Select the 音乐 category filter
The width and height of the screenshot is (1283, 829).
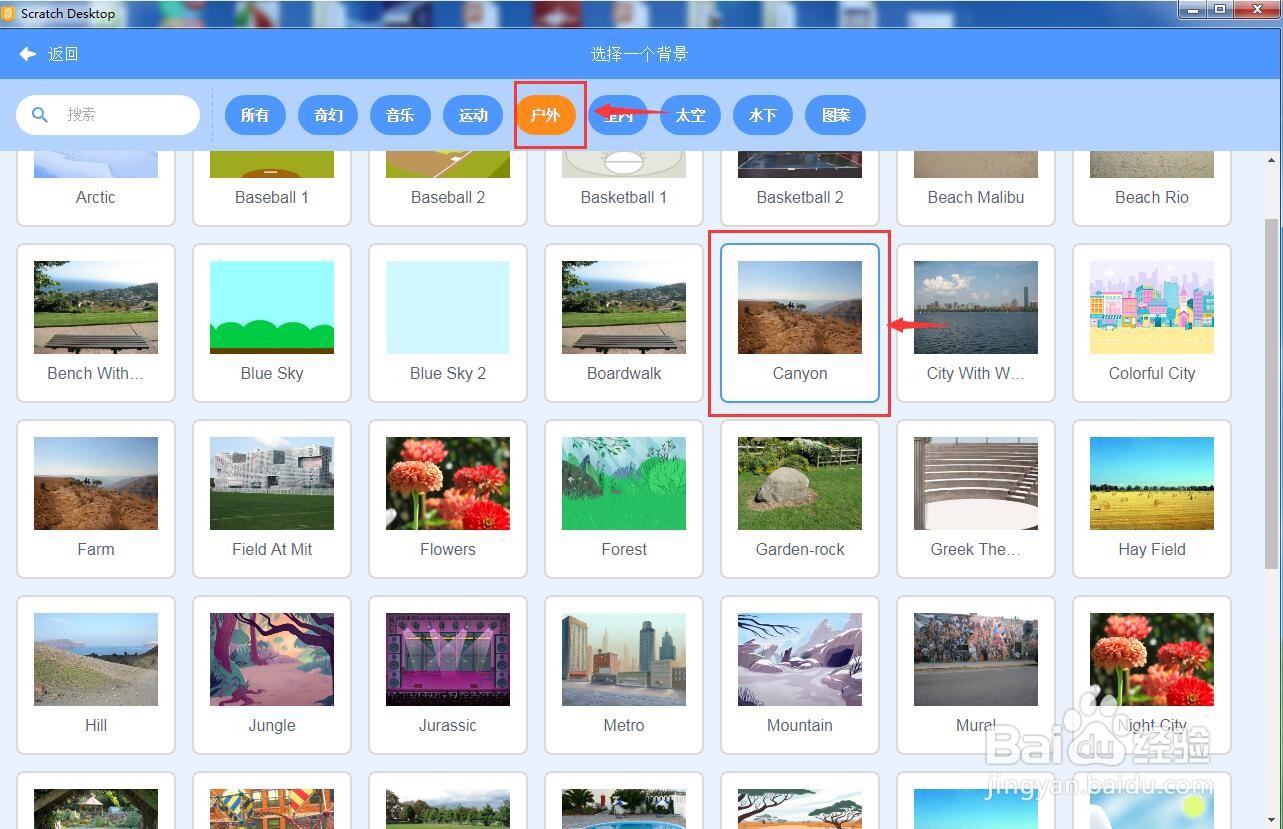pos(400,115)
